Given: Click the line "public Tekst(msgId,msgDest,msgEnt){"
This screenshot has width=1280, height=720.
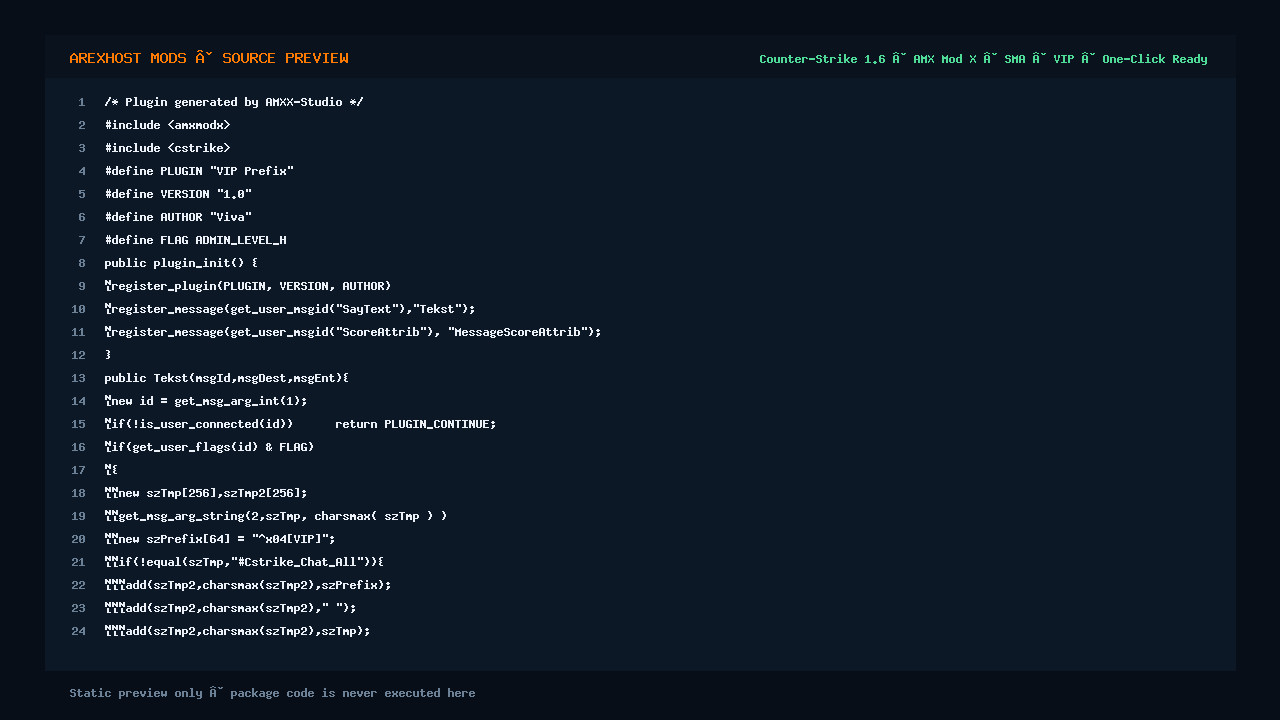Looking at the screenshot, I should [x=226, y=378].
